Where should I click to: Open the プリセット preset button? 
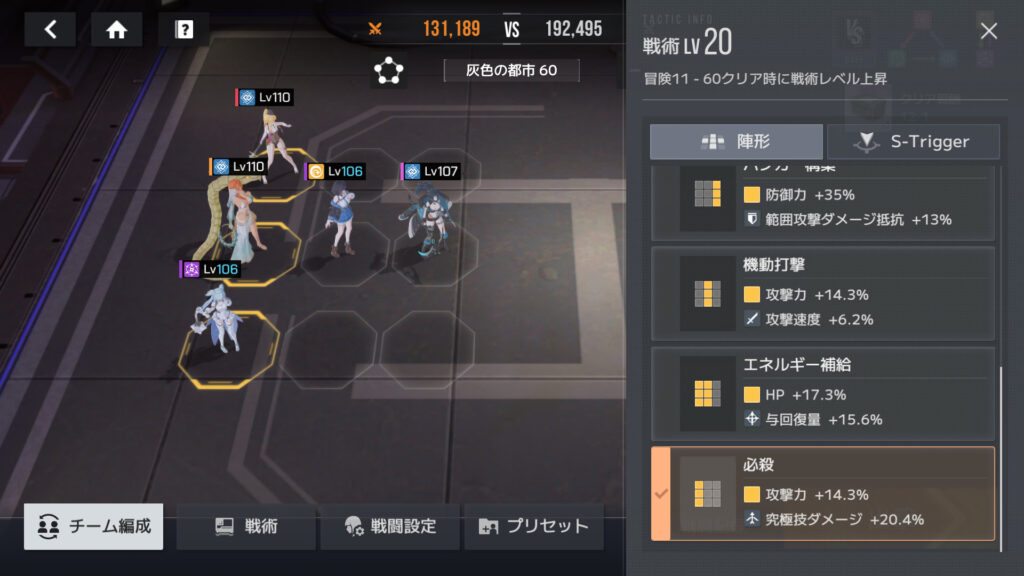534,526
